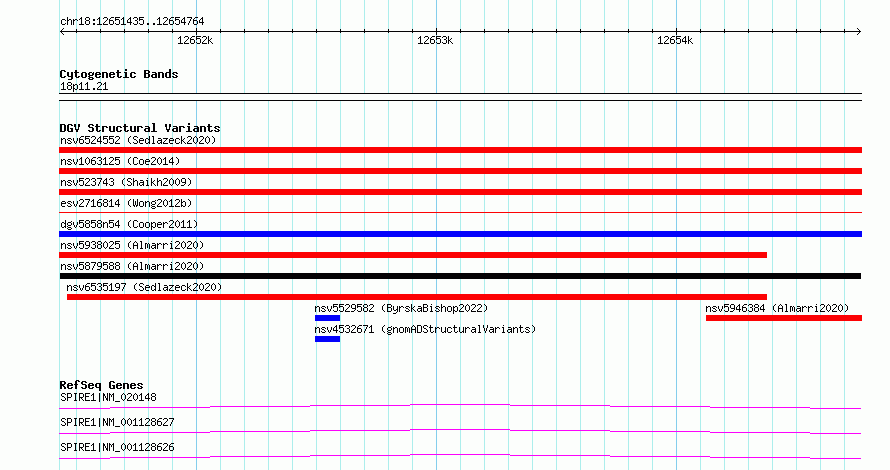Click the RefSeq Genes track title
This screenshot has height=470, width=890.
click(101, 385)
